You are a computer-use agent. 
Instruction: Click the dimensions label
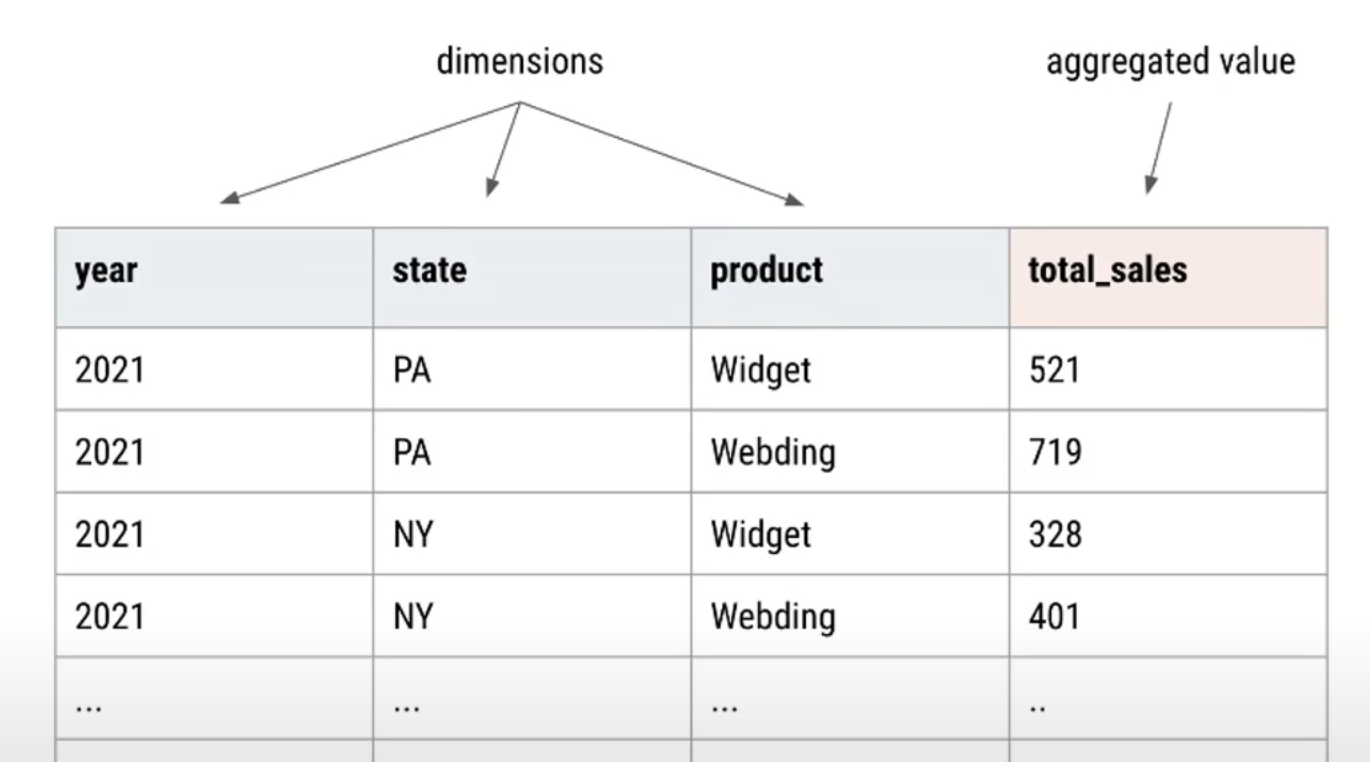coord(520,61)
